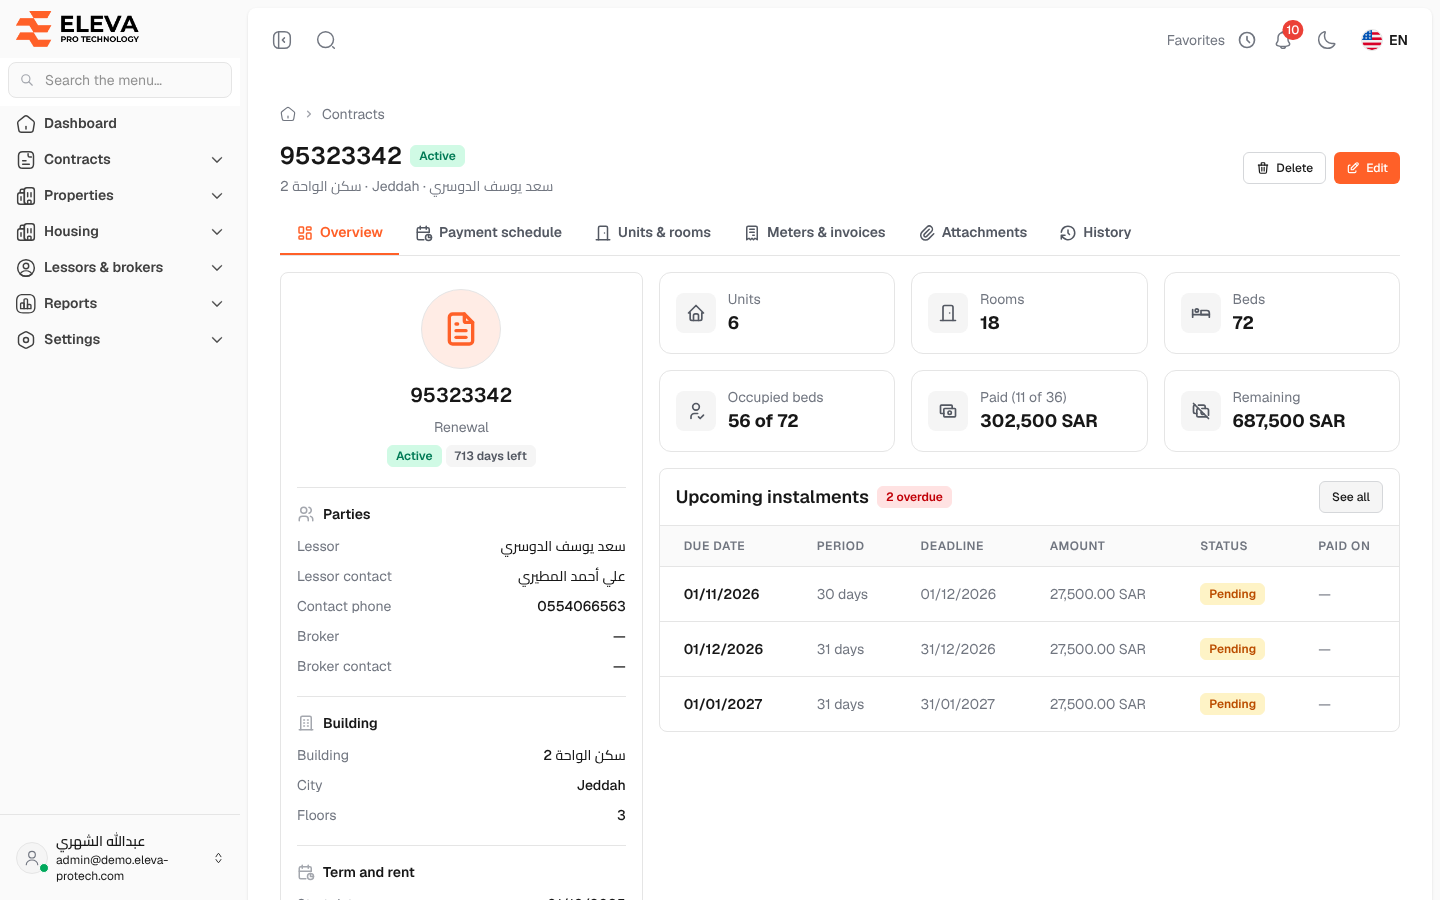This screenshot has height=900, width=1440.
Task: Select the Overview tab
Action: (x=340, y=232)
